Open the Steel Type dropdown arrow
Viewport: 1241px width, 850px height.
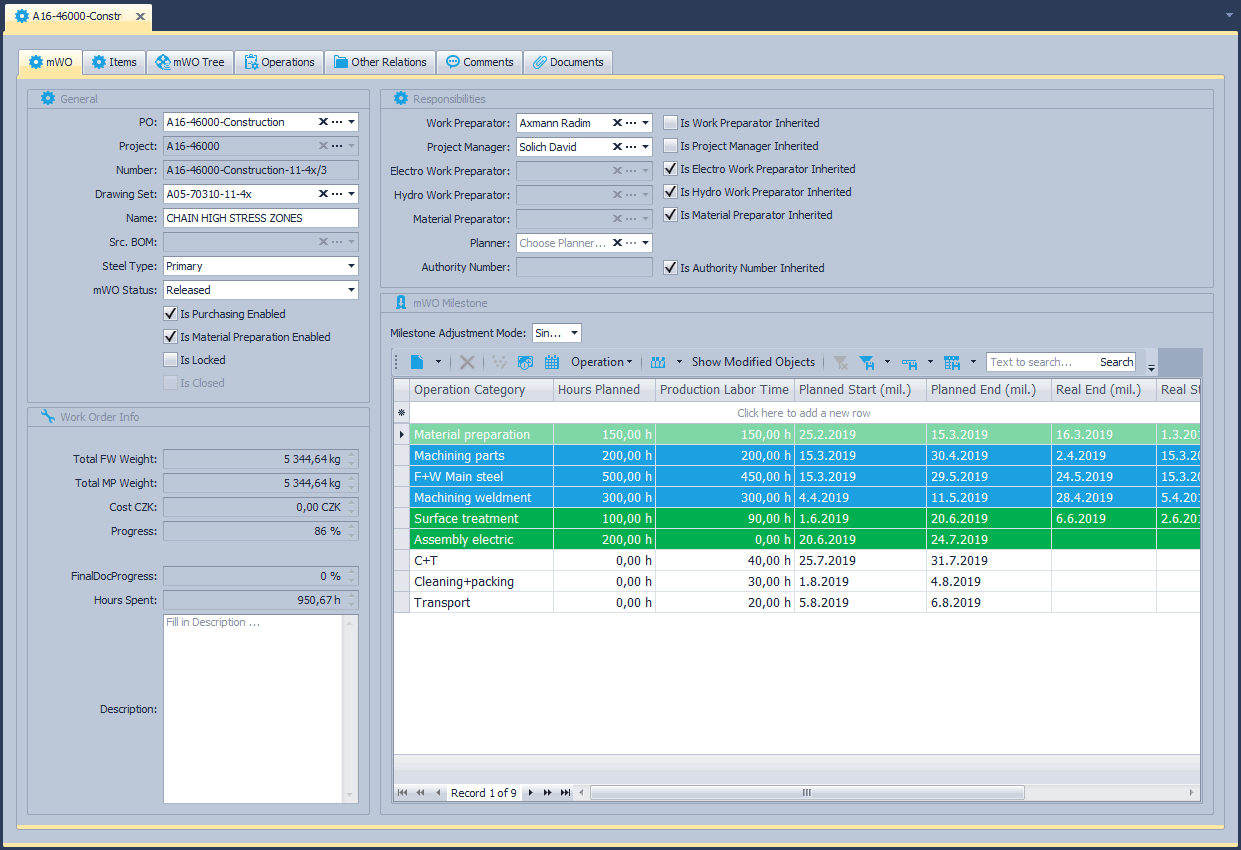351,266
